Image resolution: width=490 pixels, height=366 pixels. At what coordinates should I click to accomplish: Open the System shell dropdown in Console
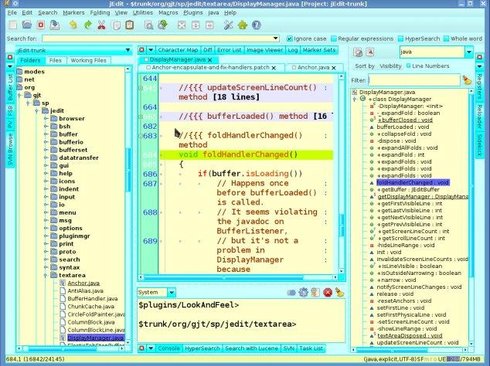point(171,293)
